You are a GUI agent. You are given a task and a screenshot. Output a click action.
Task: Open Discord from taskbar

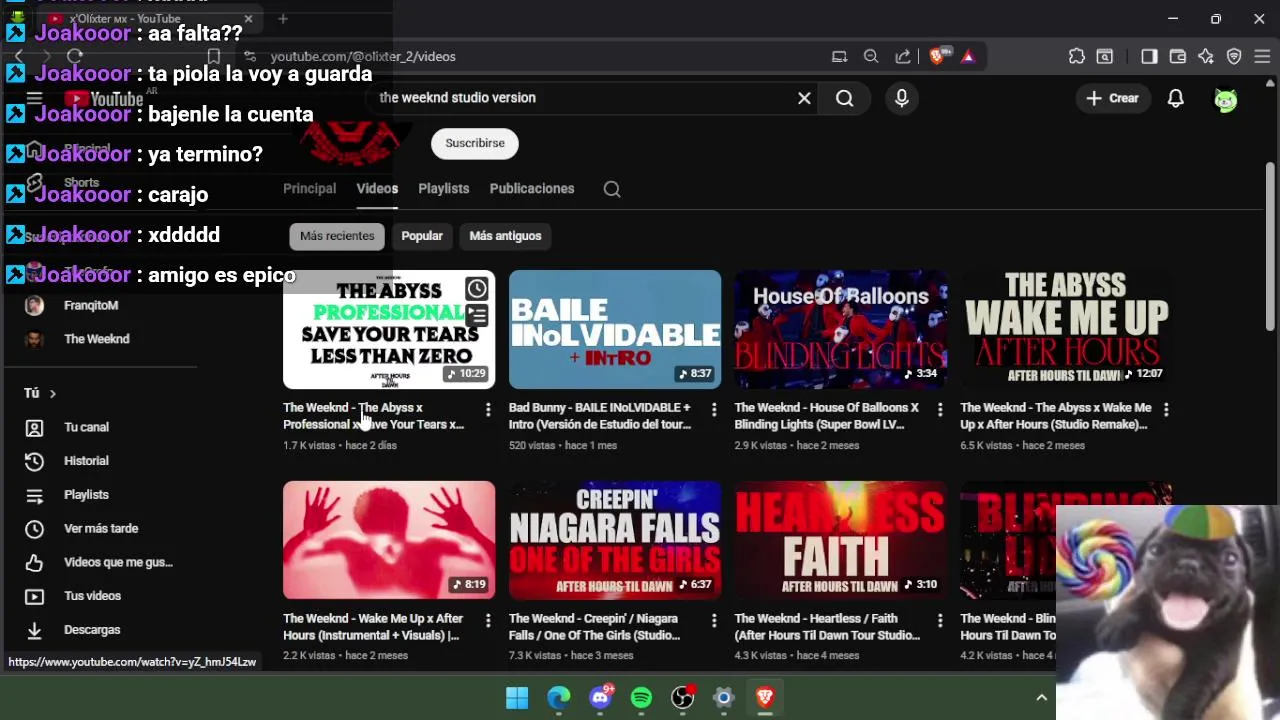[600, 698]
